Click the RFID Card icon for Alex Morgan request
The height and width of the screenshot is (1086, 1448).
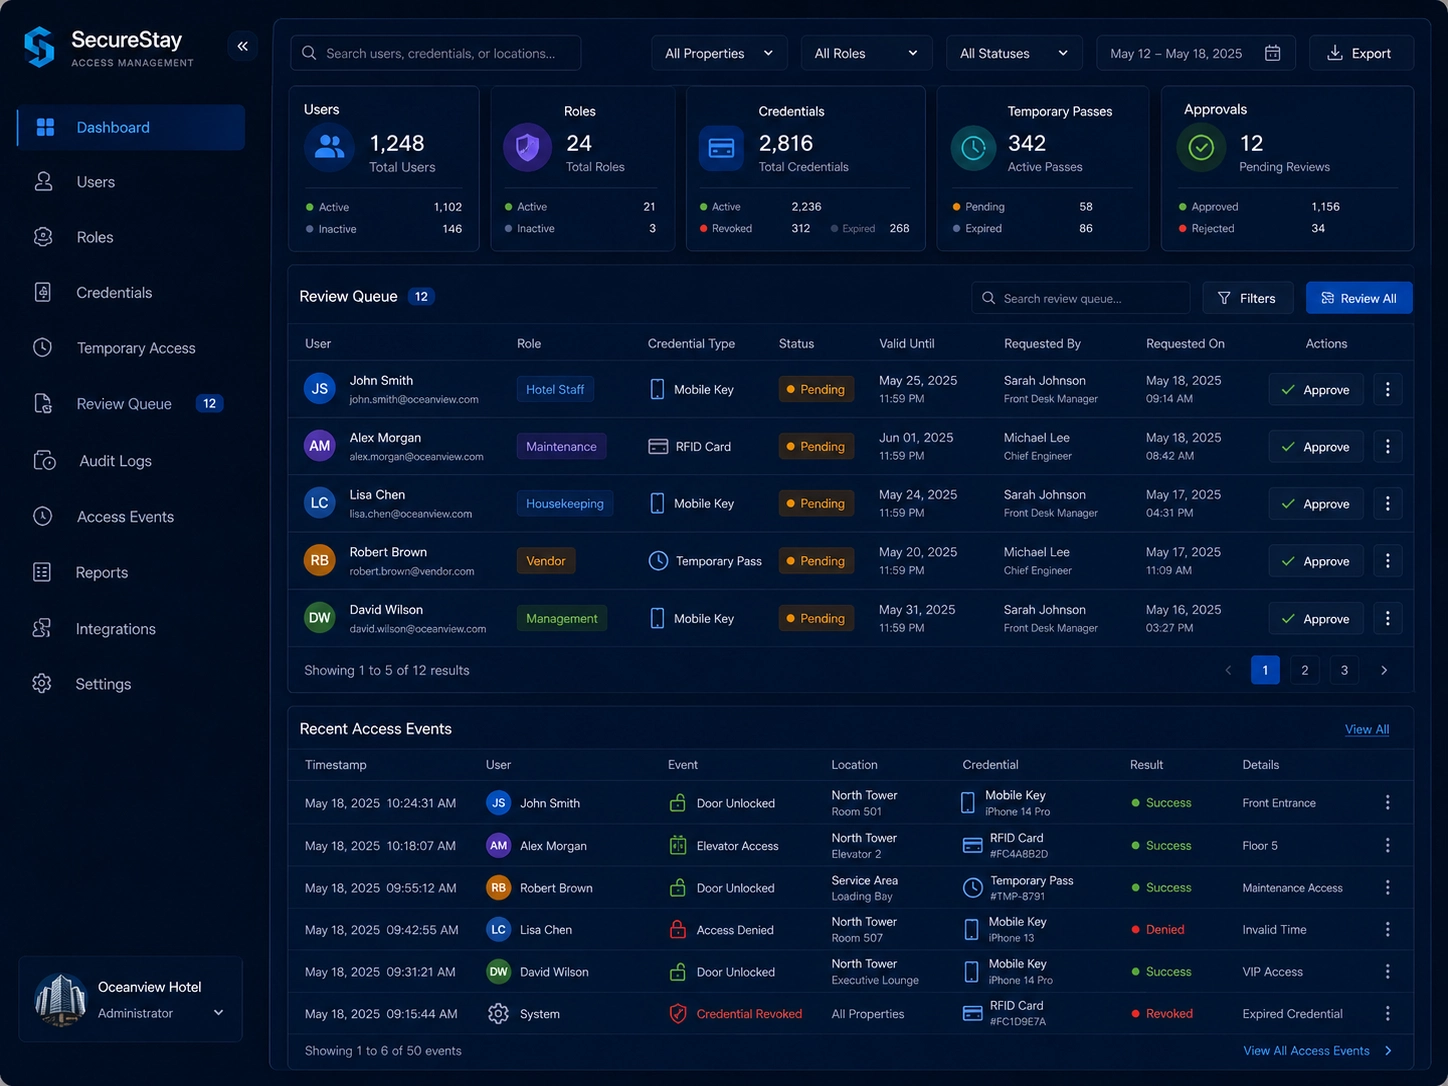pos(658,446)
